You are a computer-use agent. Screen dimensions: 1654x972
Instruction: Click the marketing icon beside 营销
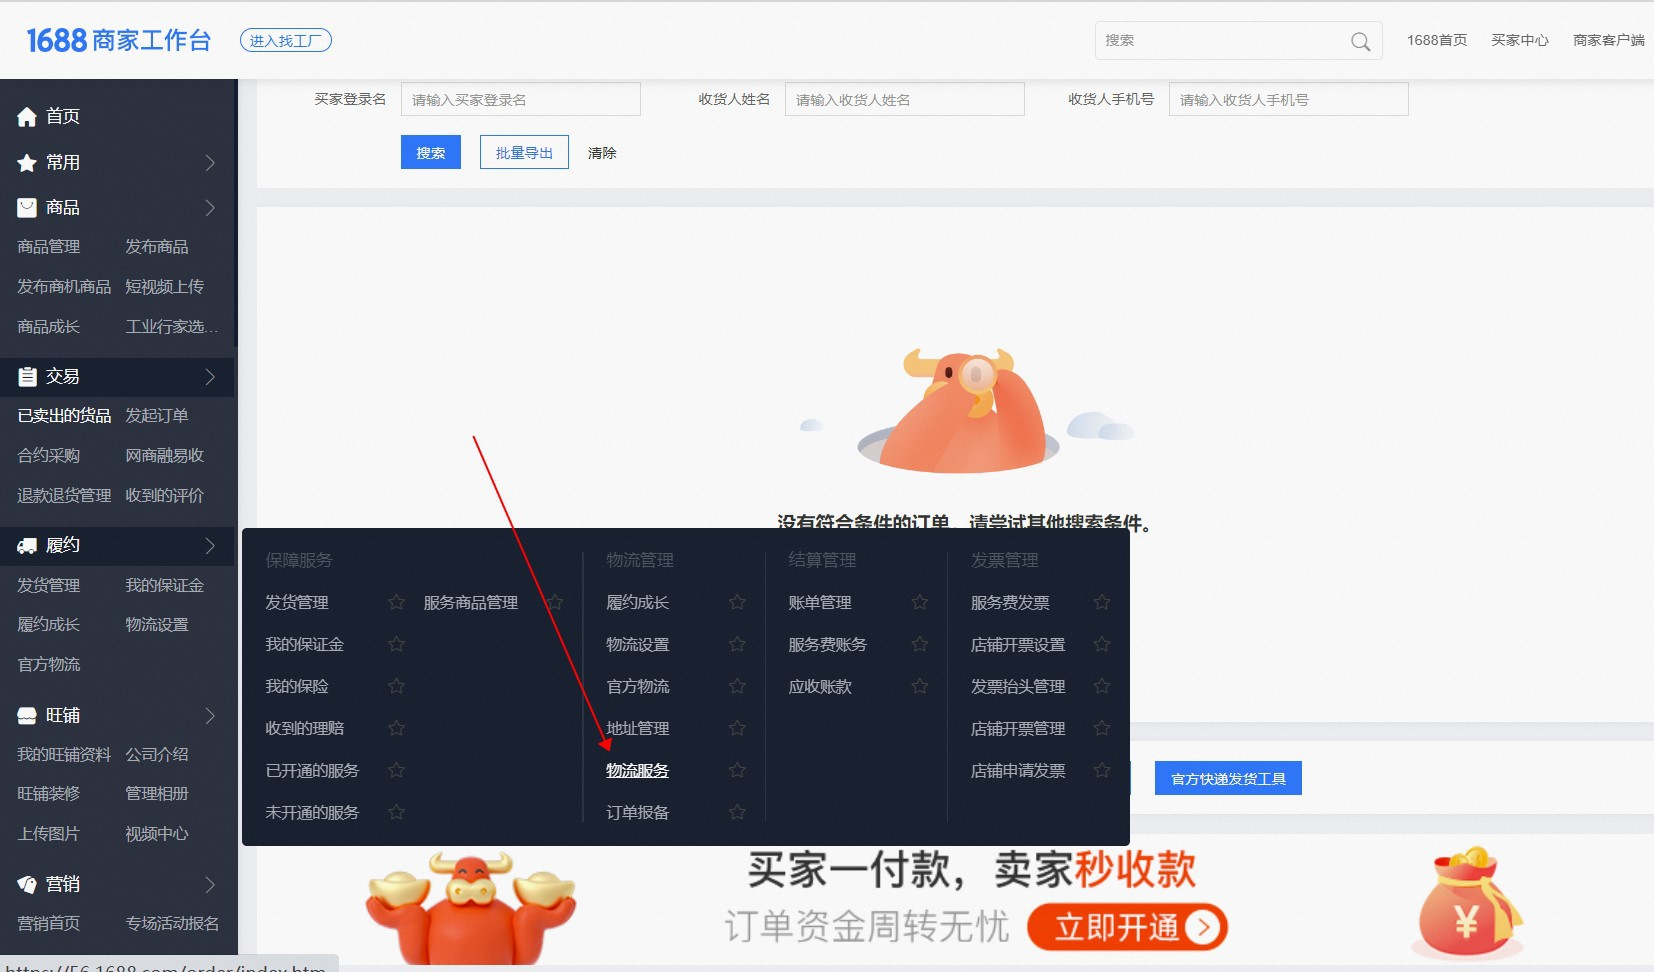coord(27,885)
